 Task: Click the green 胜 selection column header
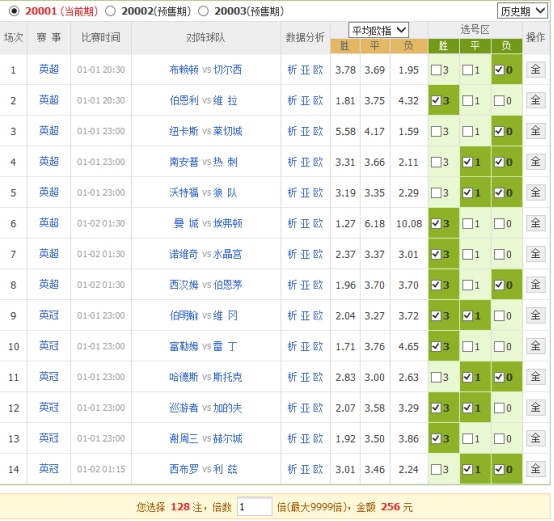(443, 46)
